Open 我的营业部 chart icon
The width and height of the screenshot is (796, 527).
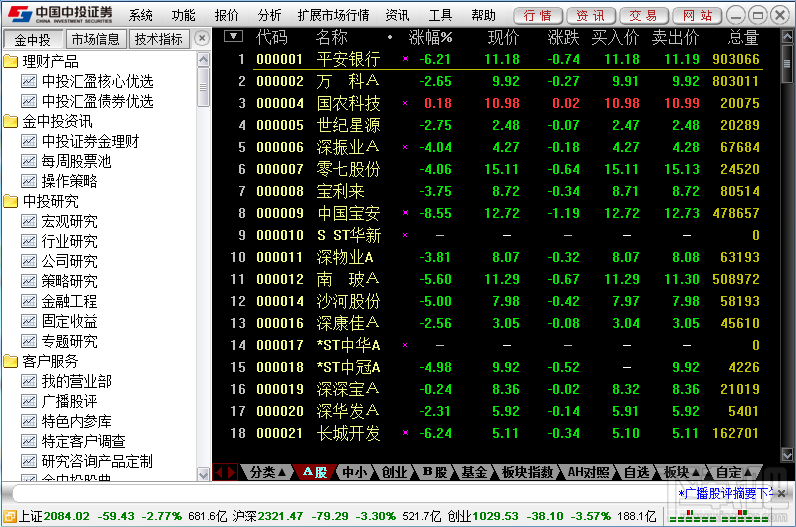click(29, 381)
